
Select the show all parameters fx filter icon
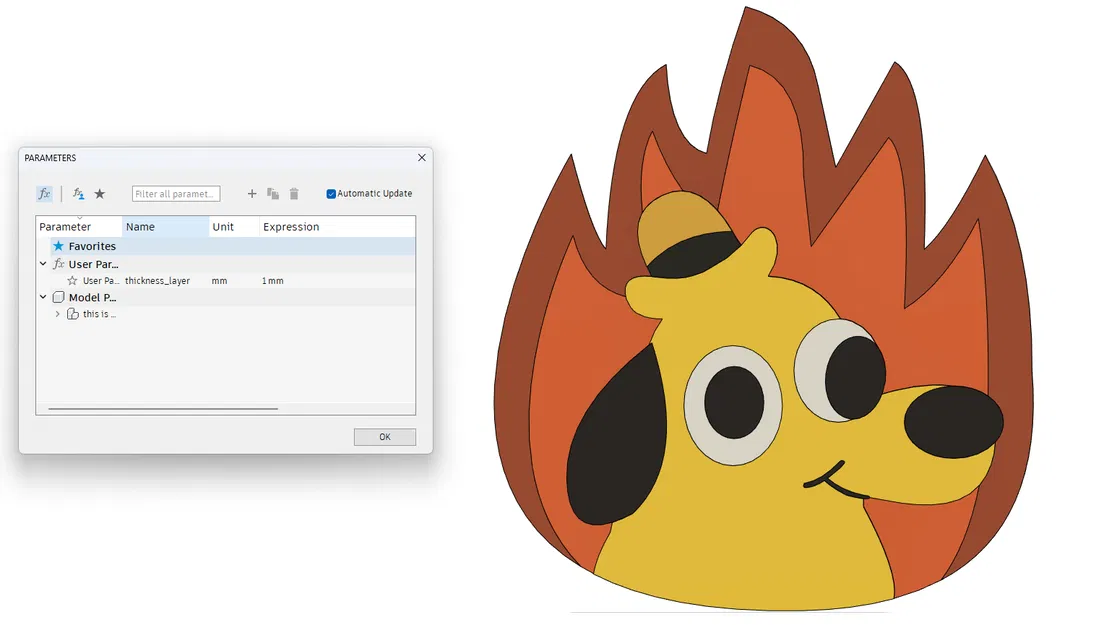(44, 194)
